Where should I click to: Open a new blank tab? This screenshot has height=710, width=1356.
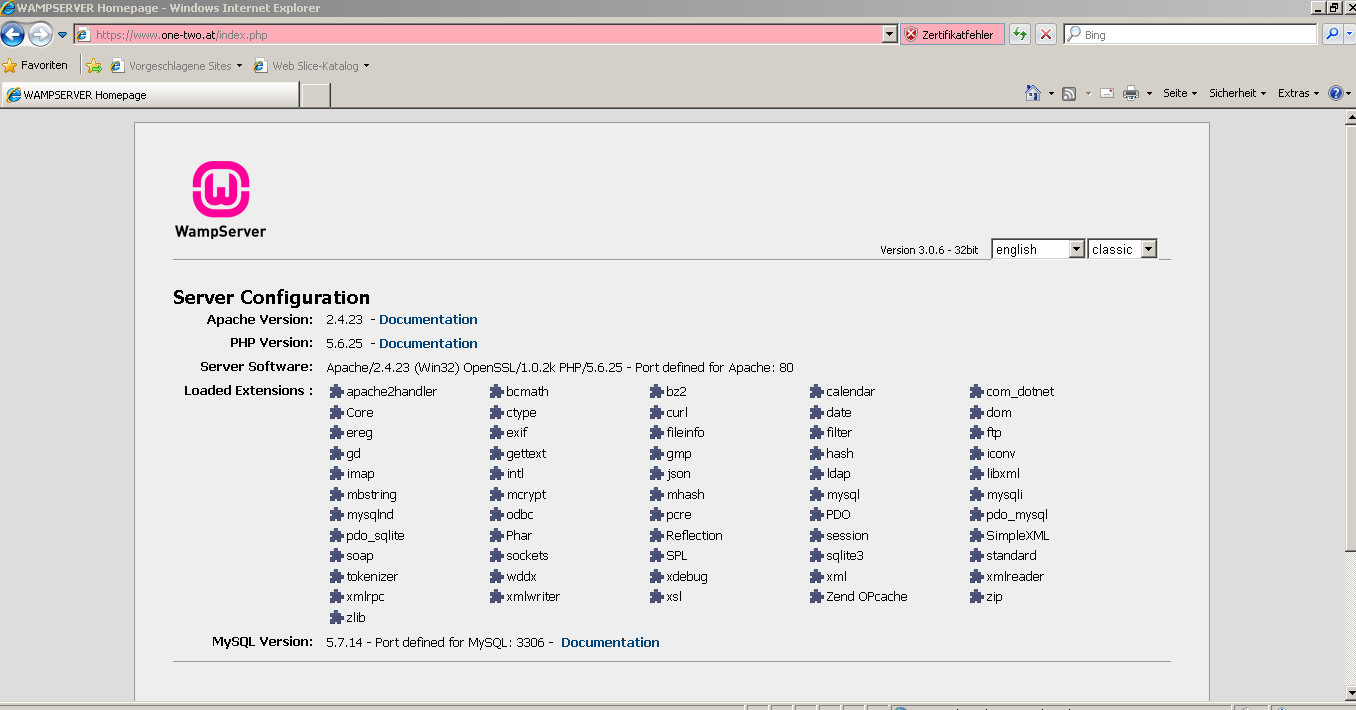(315, 95)
